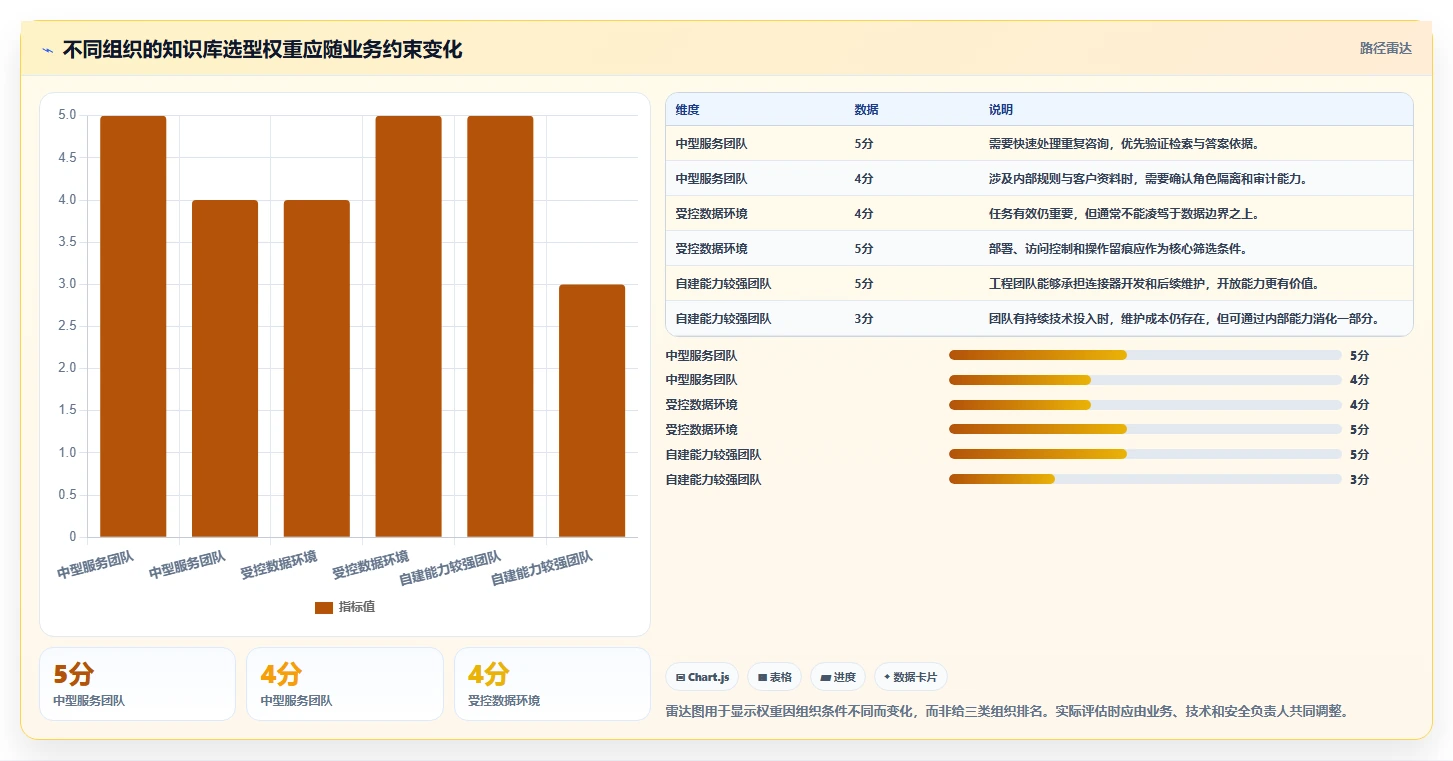Image resolution: width=1453 pixels, height=761 pixels.
Task: Click the 自建能力较强团队 progress bar showing 5分
Action: pyautogui.click(x=1145, y=455)
